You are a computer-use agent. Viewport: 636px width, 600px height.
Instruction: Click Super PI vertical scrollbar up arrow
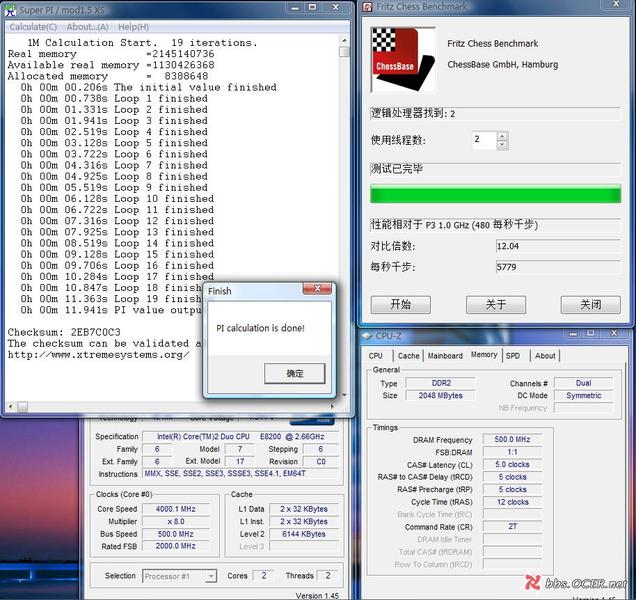[x=344, y=41]
